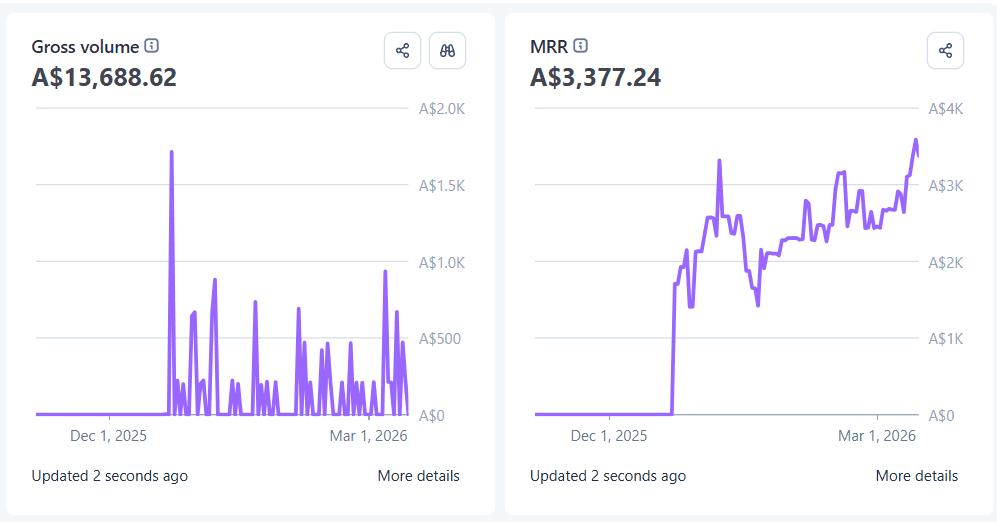The height and width of the screenshot is (522, 997).
Task: Click the A$2.0K axis label on Gross volume
Action: click(x=442, y=109)
